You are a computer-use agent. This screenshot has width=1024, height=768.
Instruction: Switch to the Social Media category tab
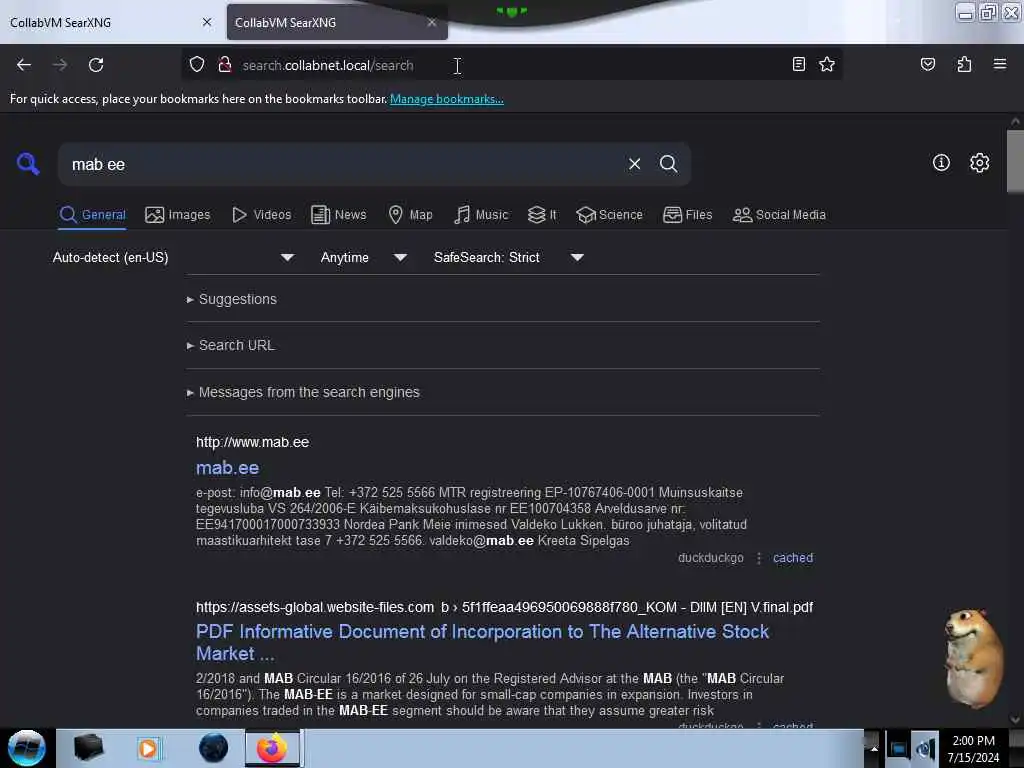point(779,215)
